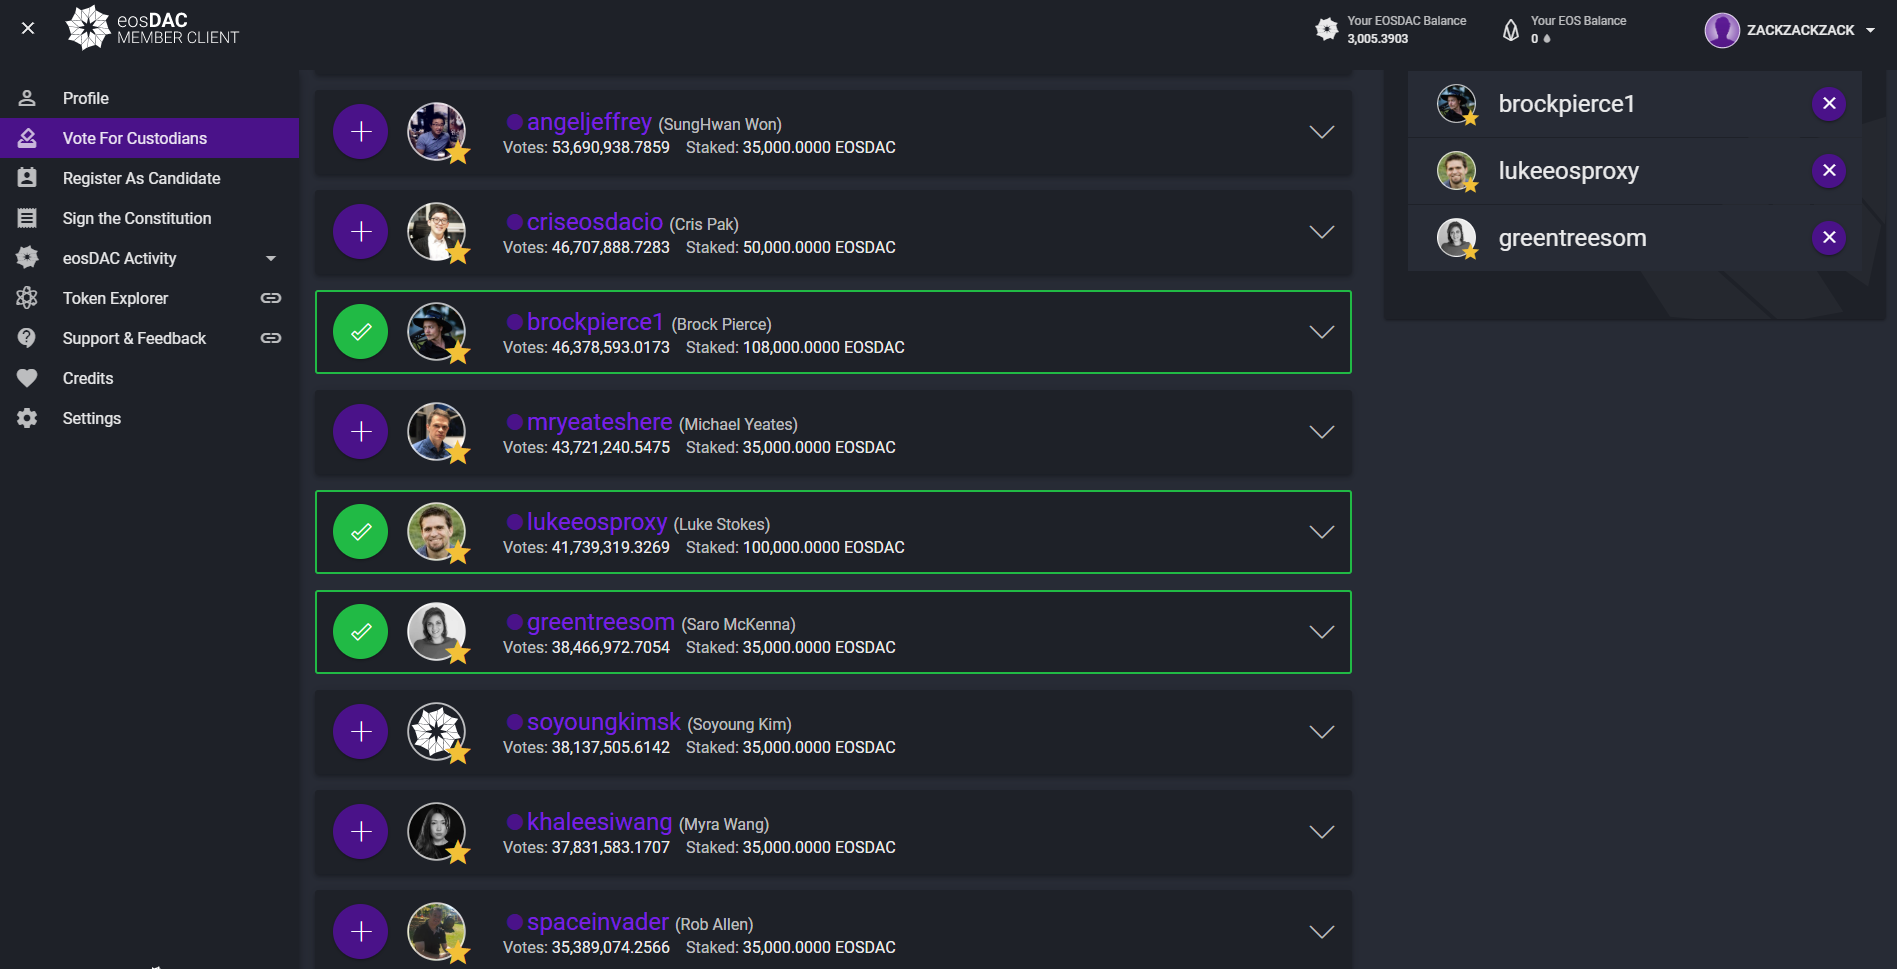Add criseosdacio to your votes
1897x969 pixels.
(361, 232)
